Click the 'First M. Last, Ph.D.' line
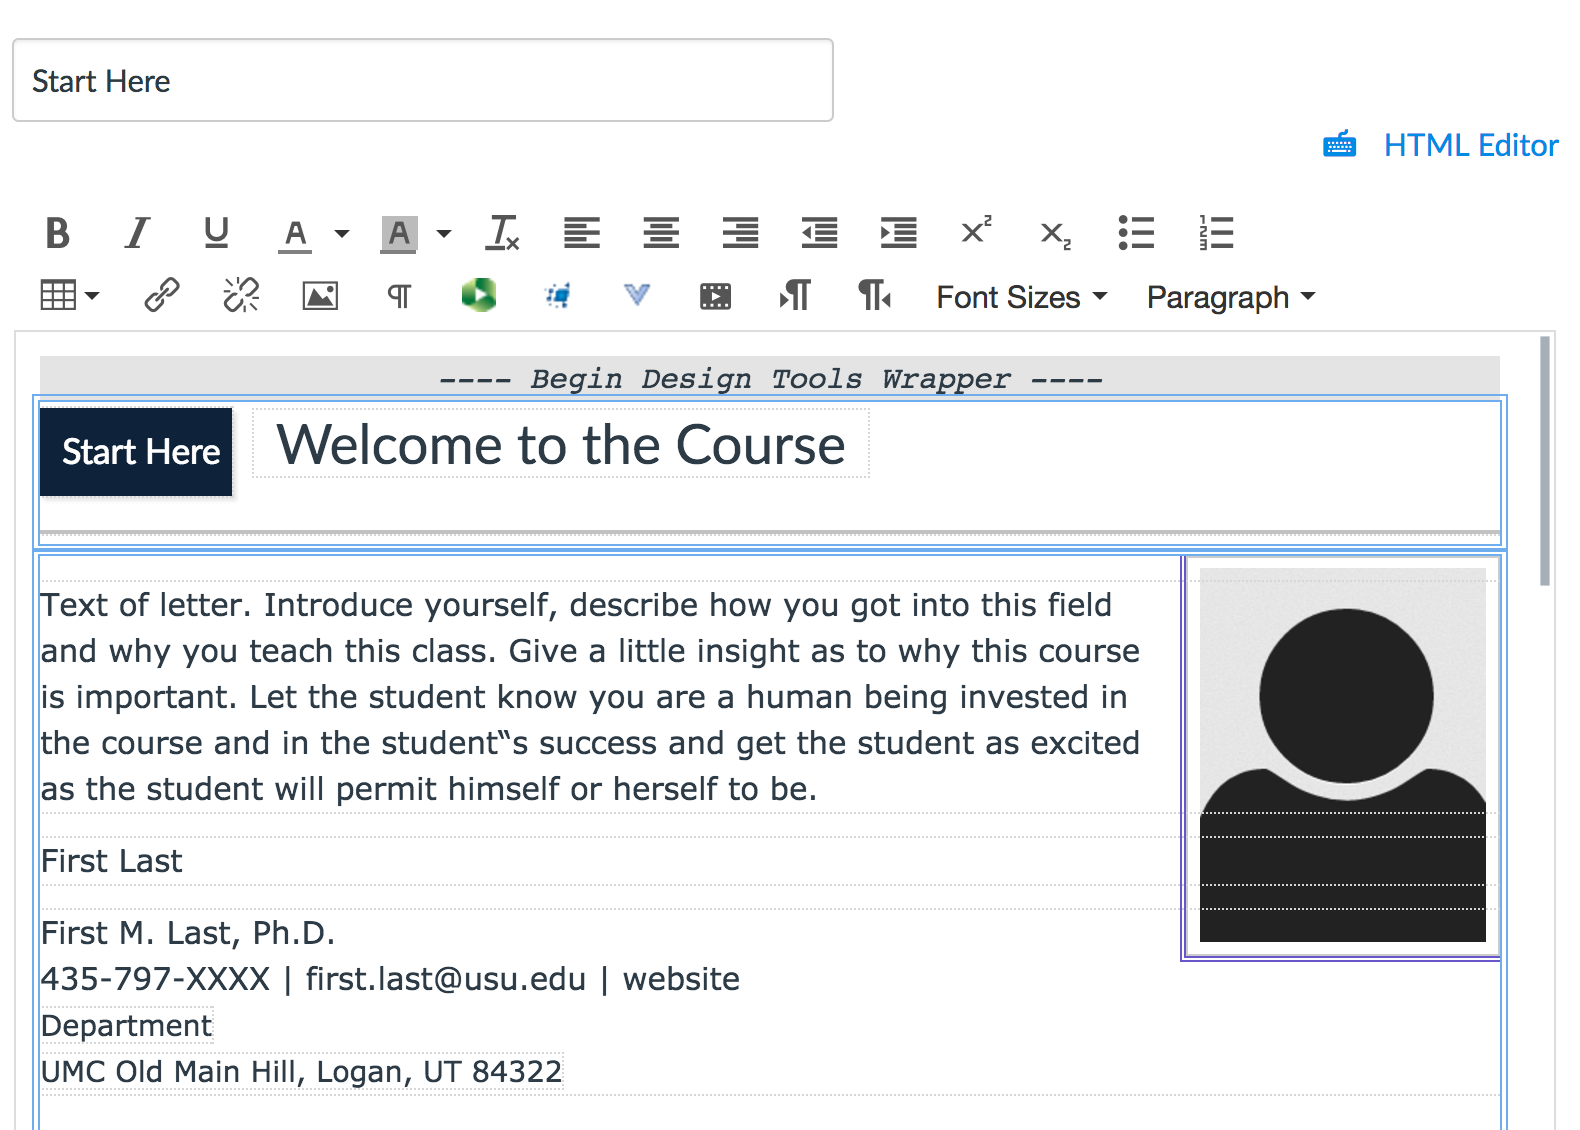The width and height of the screenshot is (1580, 1130). (x=188, y=933)
